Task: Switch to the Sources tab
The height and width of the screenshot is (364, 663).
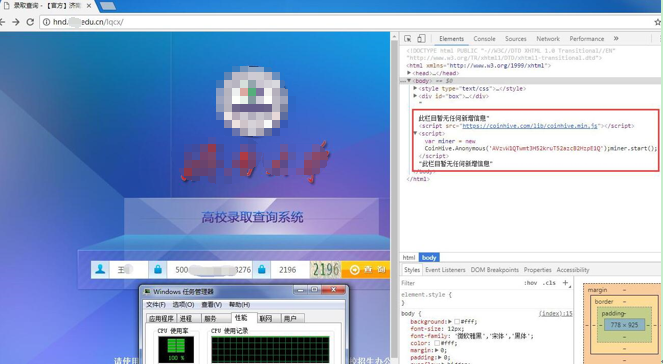Action: click(516, 38)
